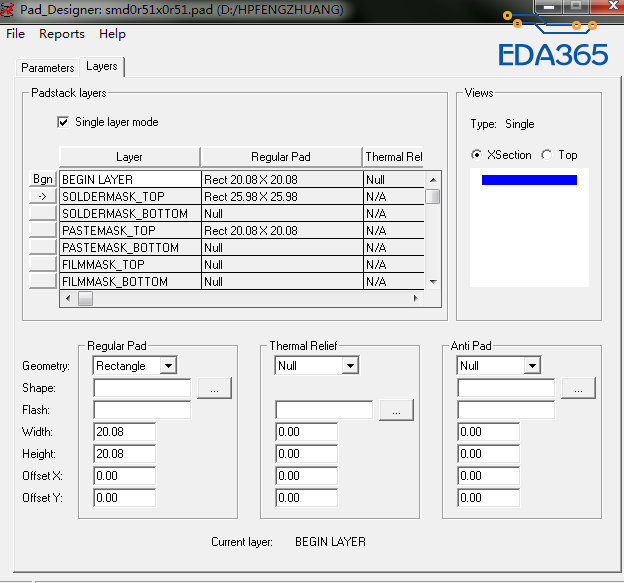Click the layer table scroll up arrow

(x=433, y=180)
